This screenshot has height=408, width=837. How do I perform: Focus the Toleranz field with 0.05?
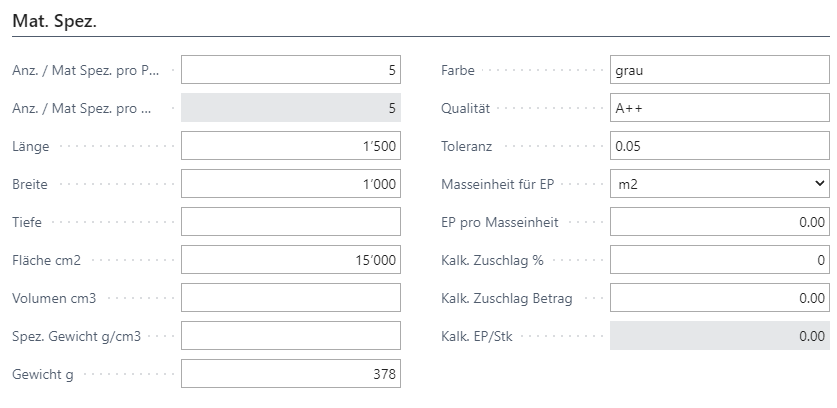(720, 146)
